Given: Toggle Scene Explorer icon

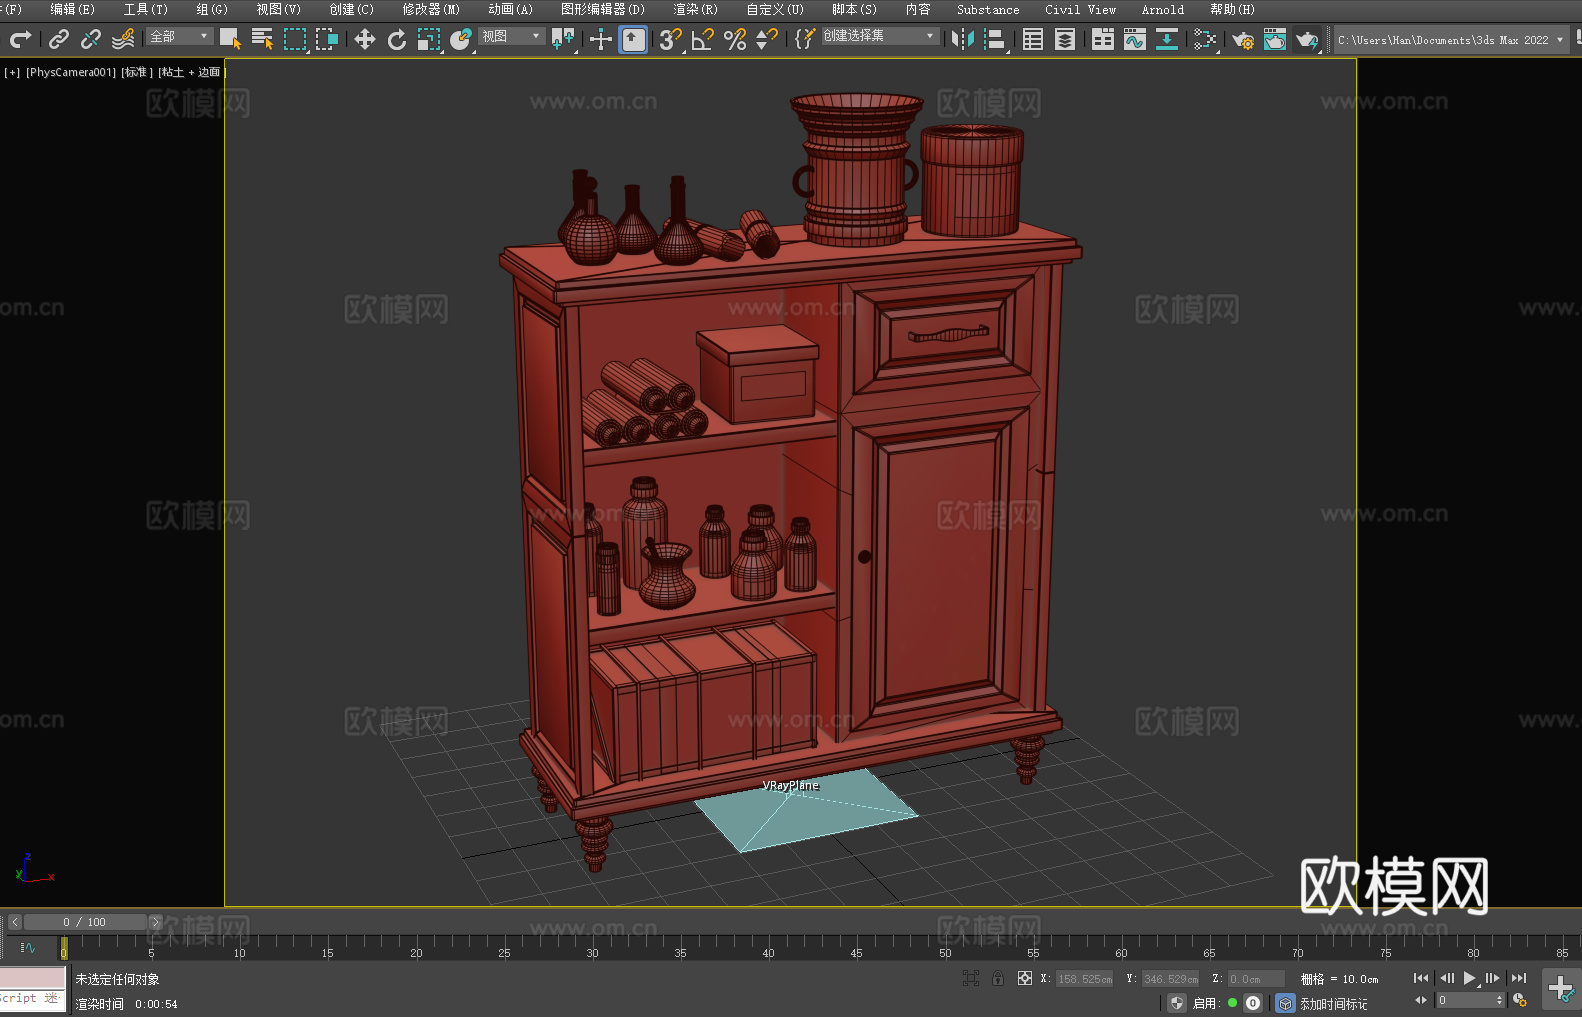Looking at the screenshot, I should [1033, 39].
